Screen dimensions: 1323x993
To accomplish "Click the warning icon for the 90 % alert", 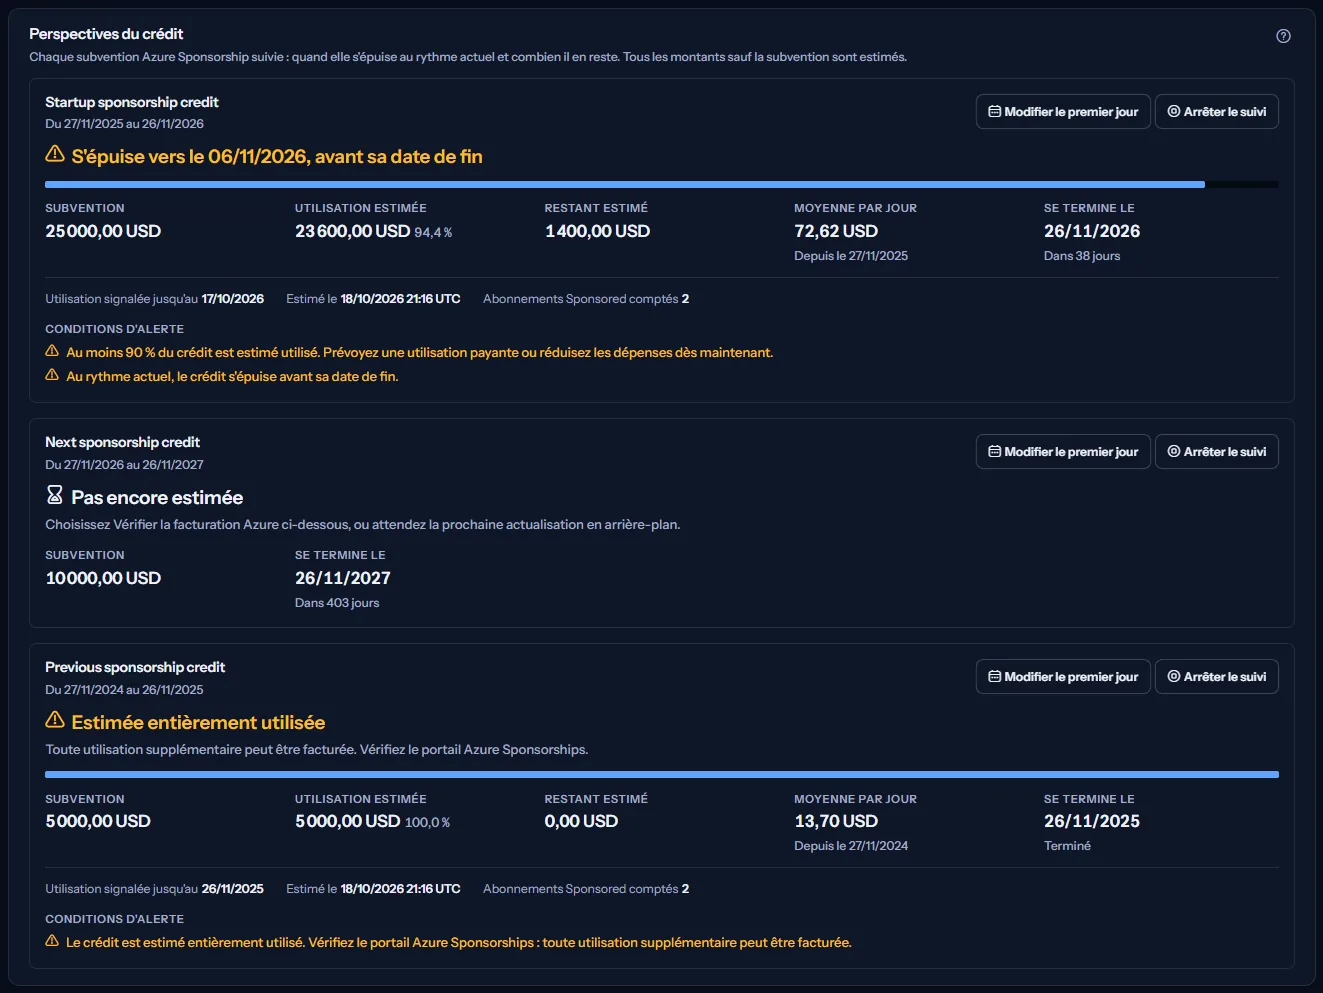I will pyautogui.click(x=52, y=351).
